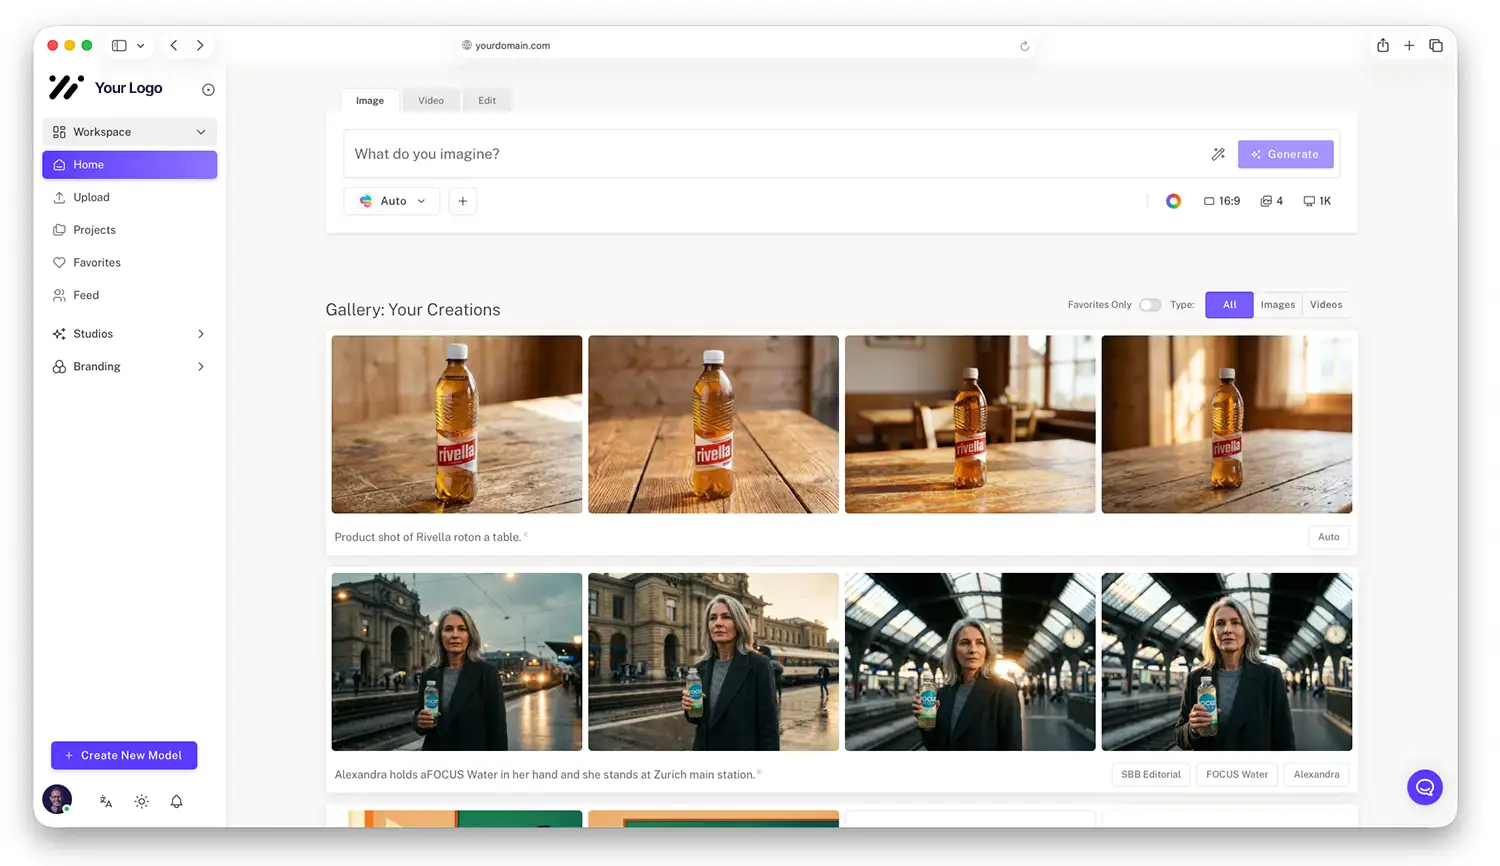Filter gallery type to Videos
The image size is (1500, 866).
coord(1326,305)
